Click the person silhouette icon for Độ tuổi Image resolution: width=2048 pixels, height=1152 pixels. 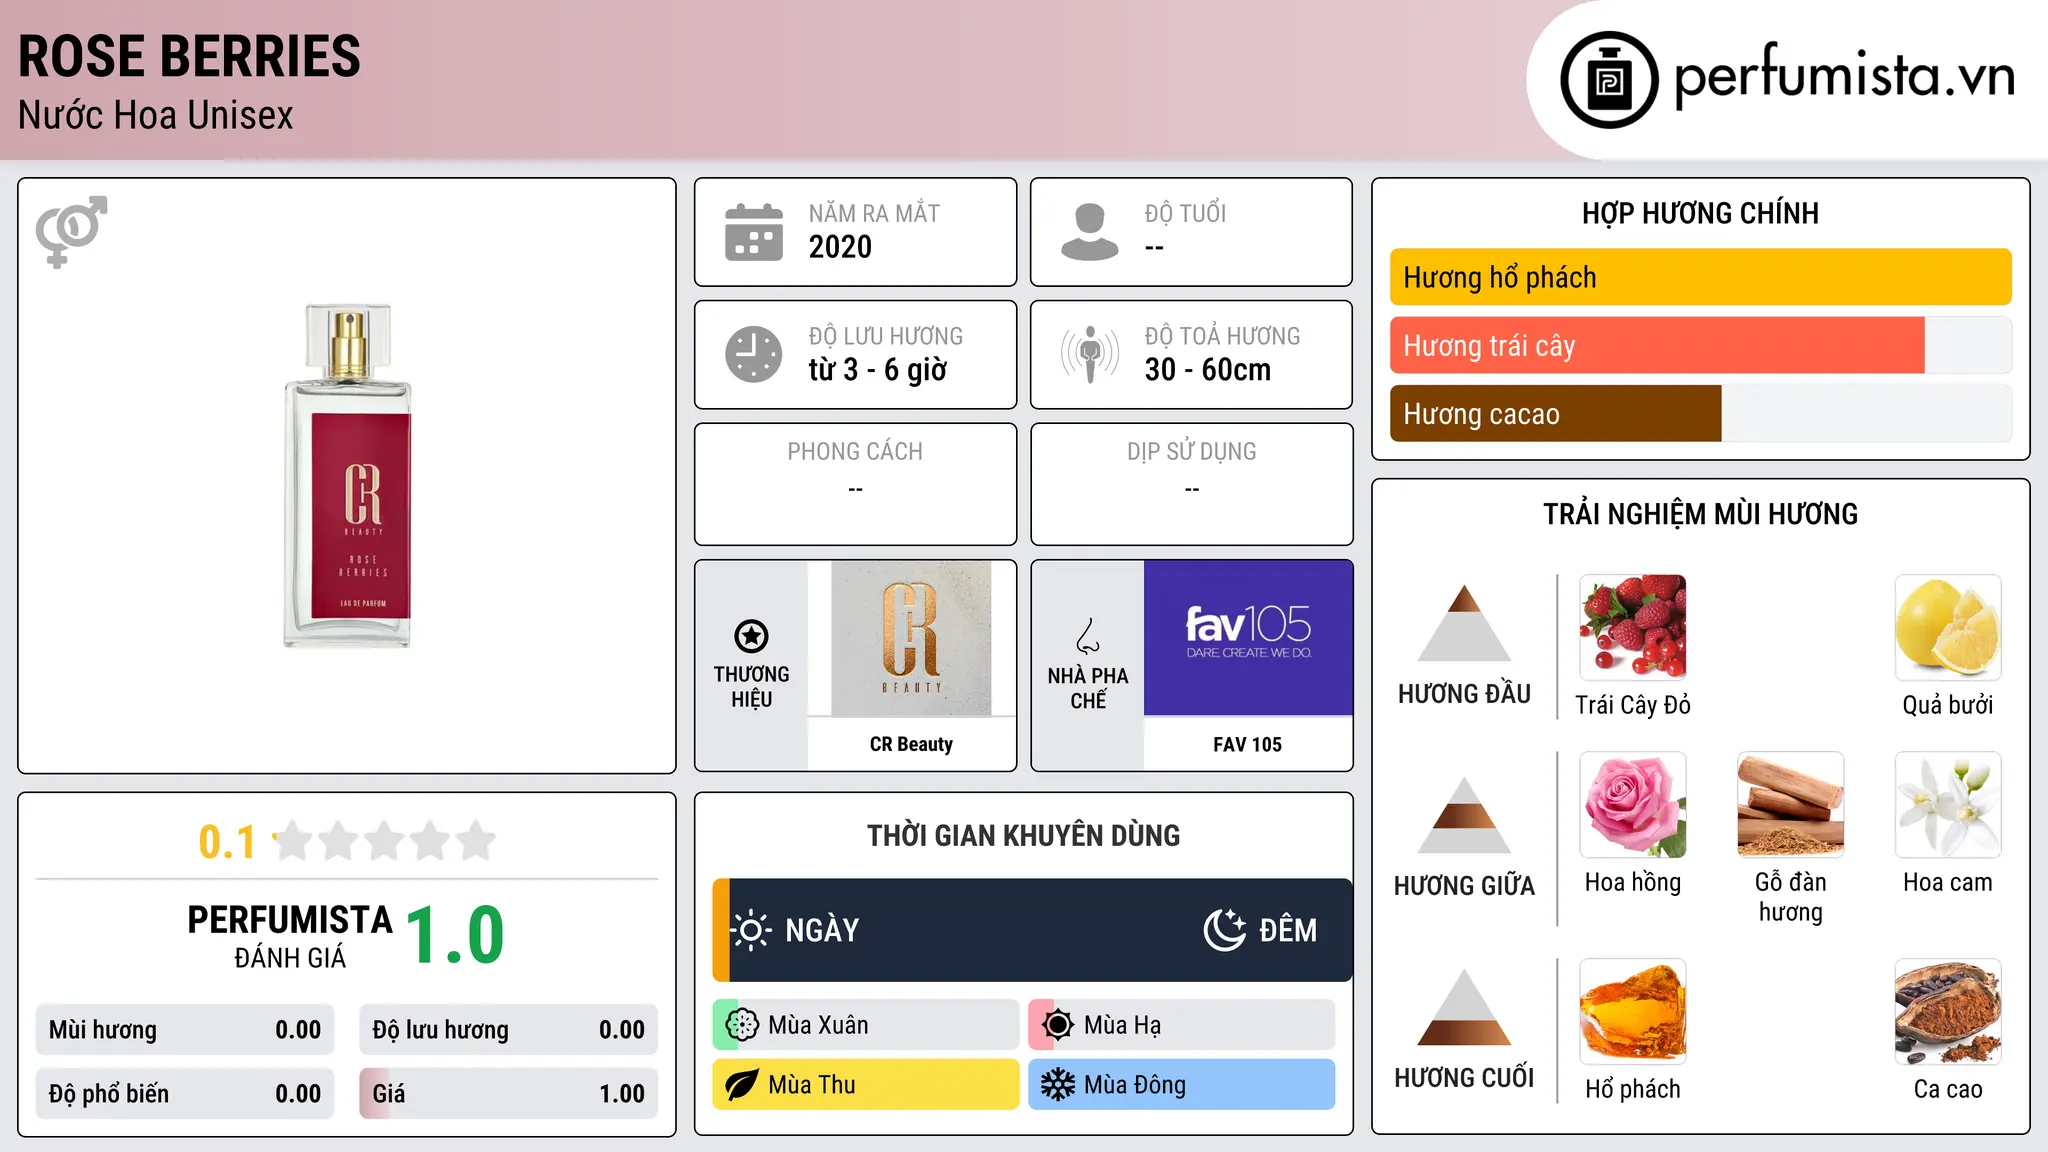tap(1090, 232)
